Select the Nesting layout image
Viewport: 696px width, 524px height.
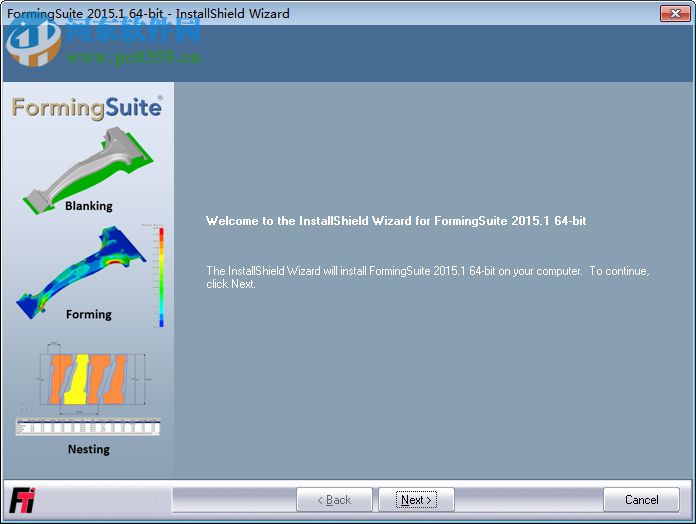92,379
